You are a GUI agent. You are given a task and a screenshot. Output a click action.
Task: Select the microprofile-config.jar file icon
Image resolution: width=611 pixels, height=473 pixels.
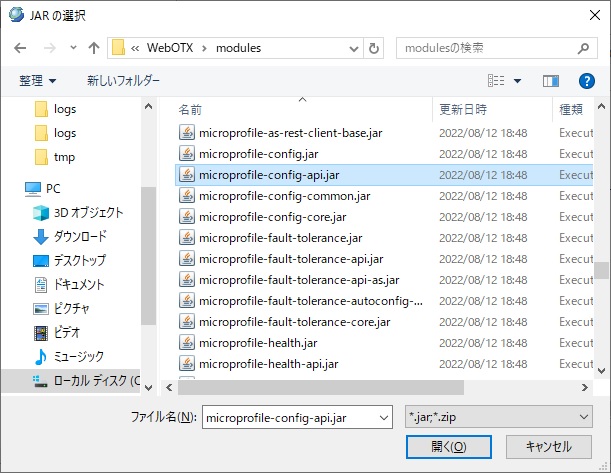[186, 152]
